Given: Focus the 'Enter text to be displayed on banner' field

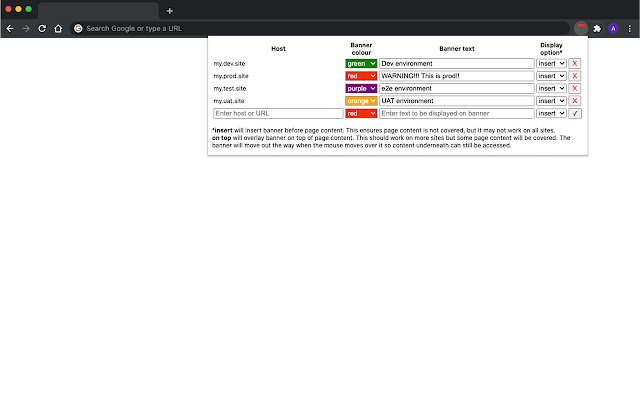Looking at the screenshot, I should (457, 113).
